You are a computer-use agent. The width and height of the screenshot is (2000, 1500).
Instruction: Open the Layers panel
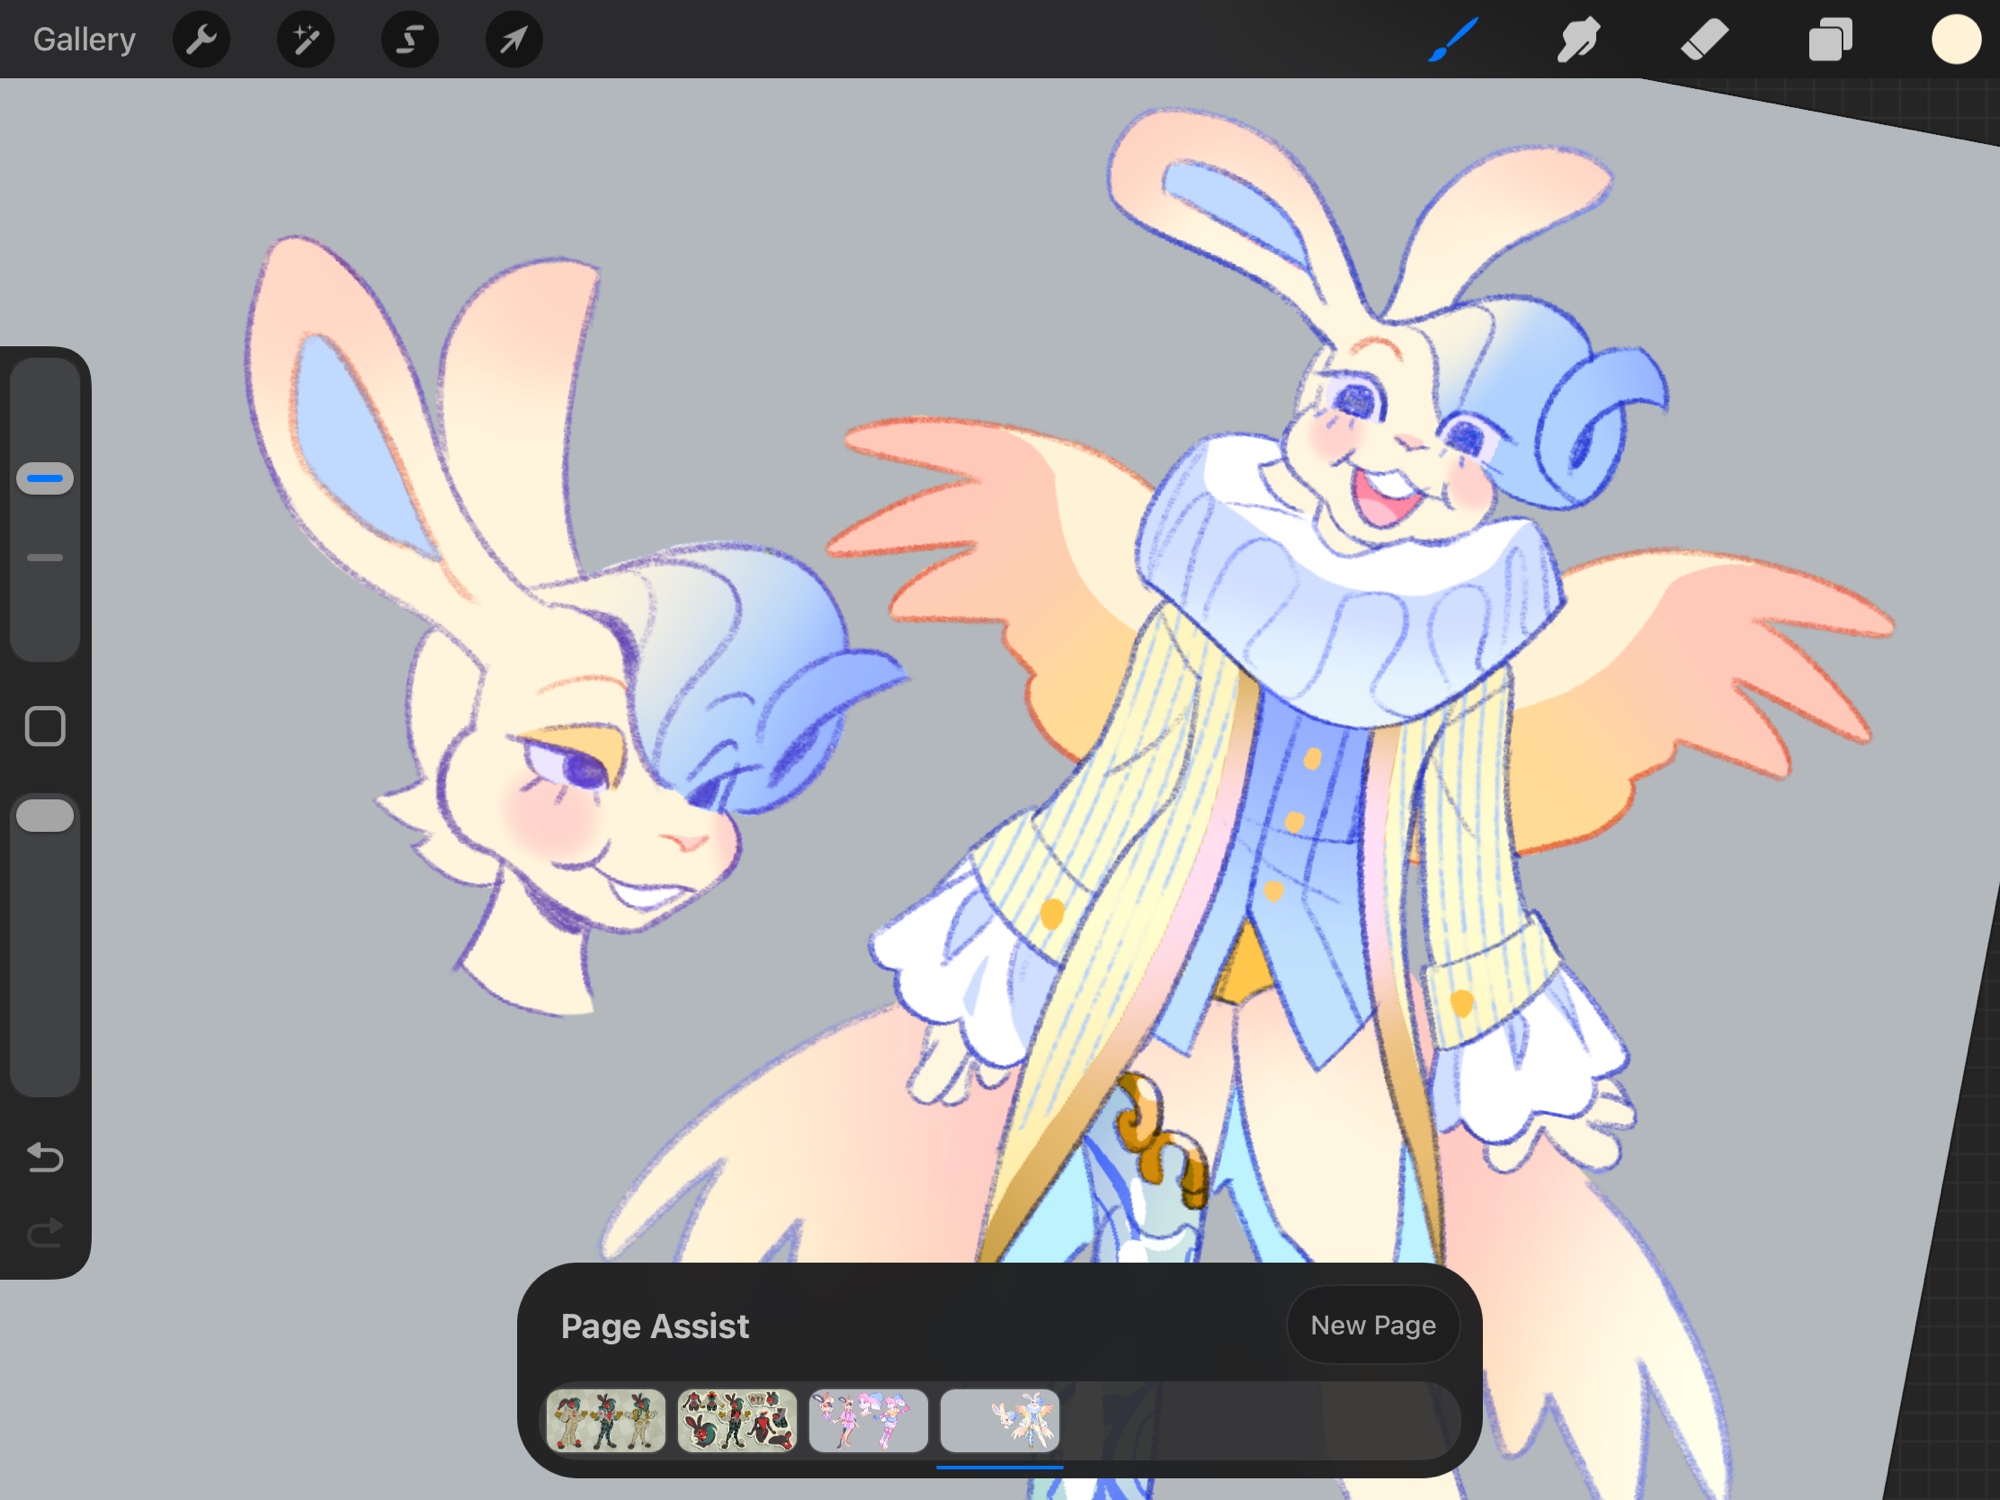[x=1830, y=40]
